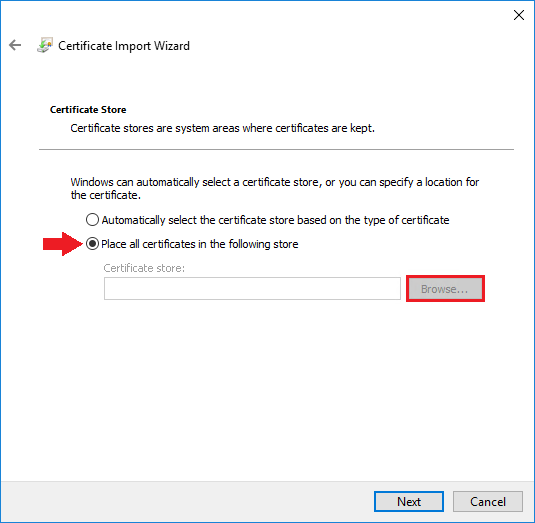Choose the Place all certificates radio button
535x523 pixels.
click(92, 244)
